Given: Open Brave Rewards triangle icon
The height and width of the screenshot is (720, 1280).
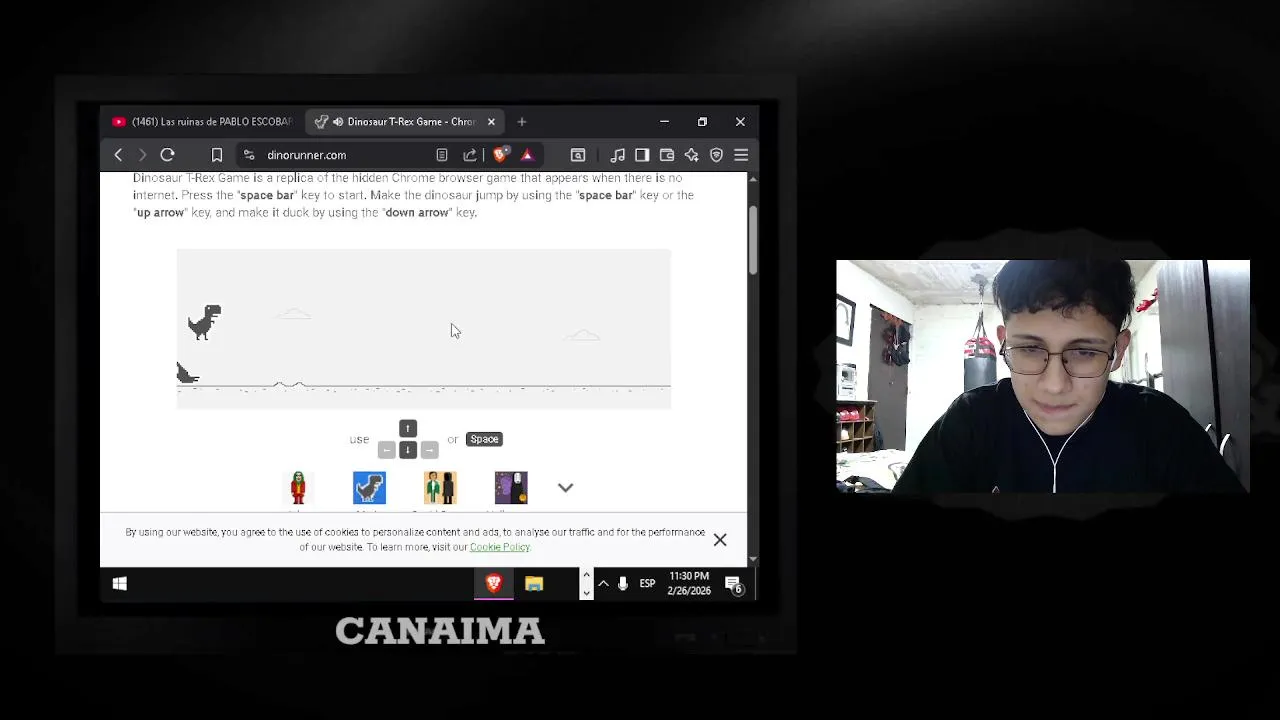Looking at the screenshot, I should pos(527,155).
